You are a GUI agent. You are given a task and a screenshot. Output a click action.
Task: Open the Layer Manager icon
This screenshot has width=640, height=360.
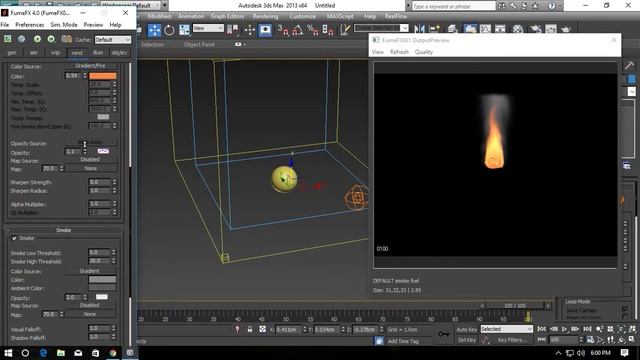[452, 29]
